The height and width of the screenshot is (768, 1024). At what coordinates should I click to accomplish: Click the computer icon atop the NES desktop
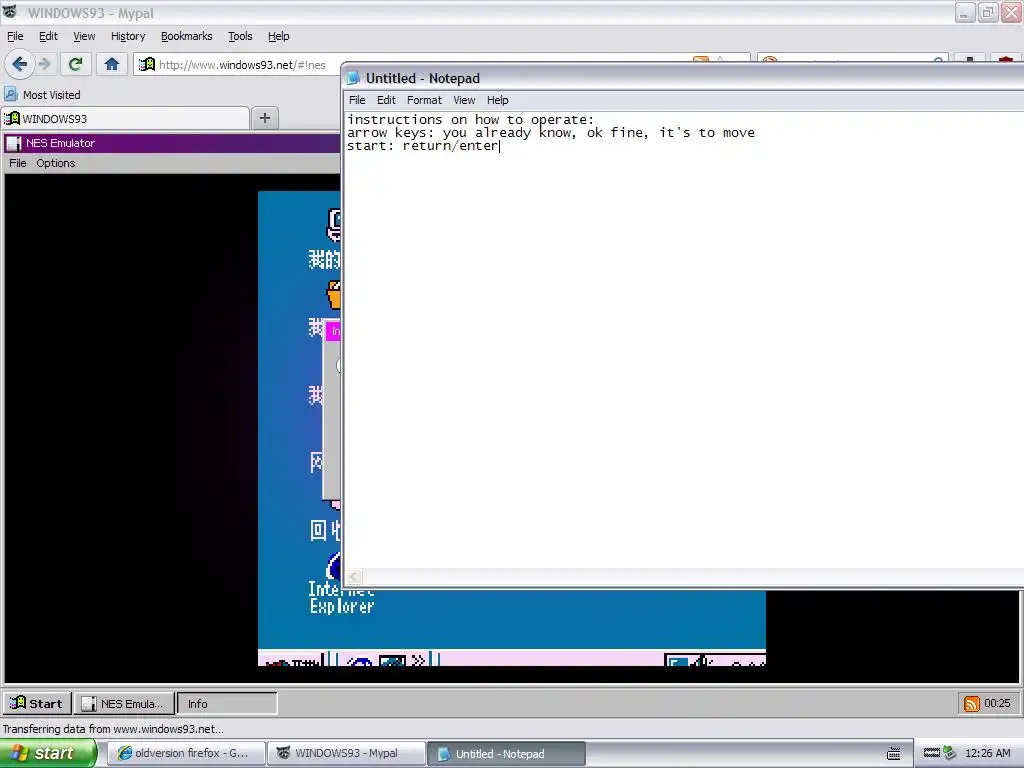point(334,225)
